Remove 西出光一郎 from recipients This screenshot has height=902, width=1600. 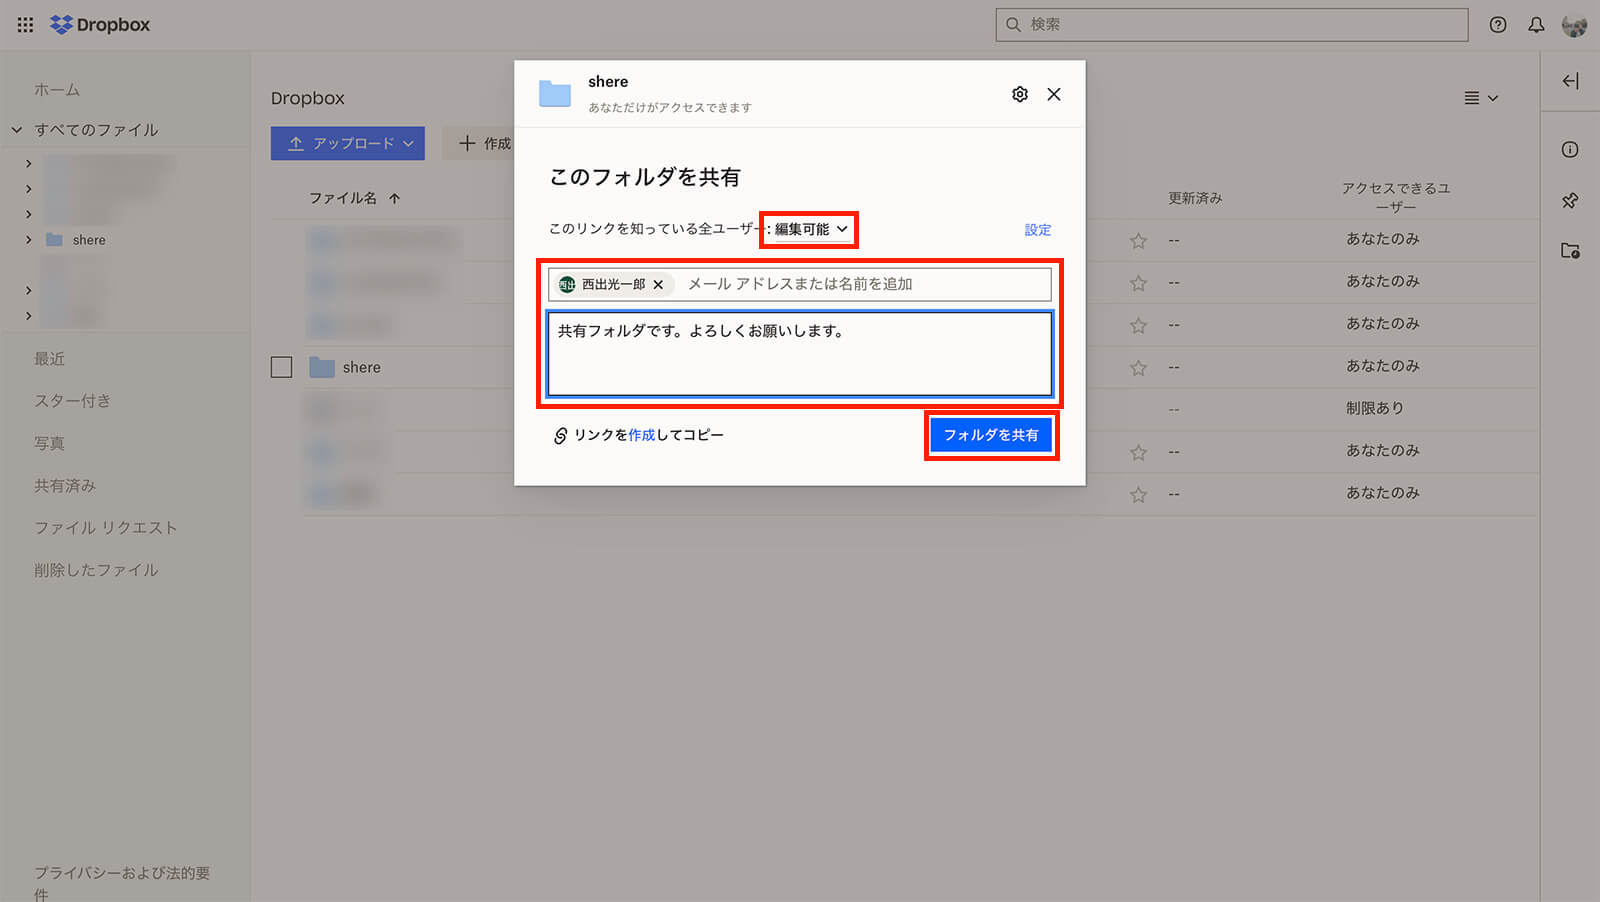coord(658,285)
